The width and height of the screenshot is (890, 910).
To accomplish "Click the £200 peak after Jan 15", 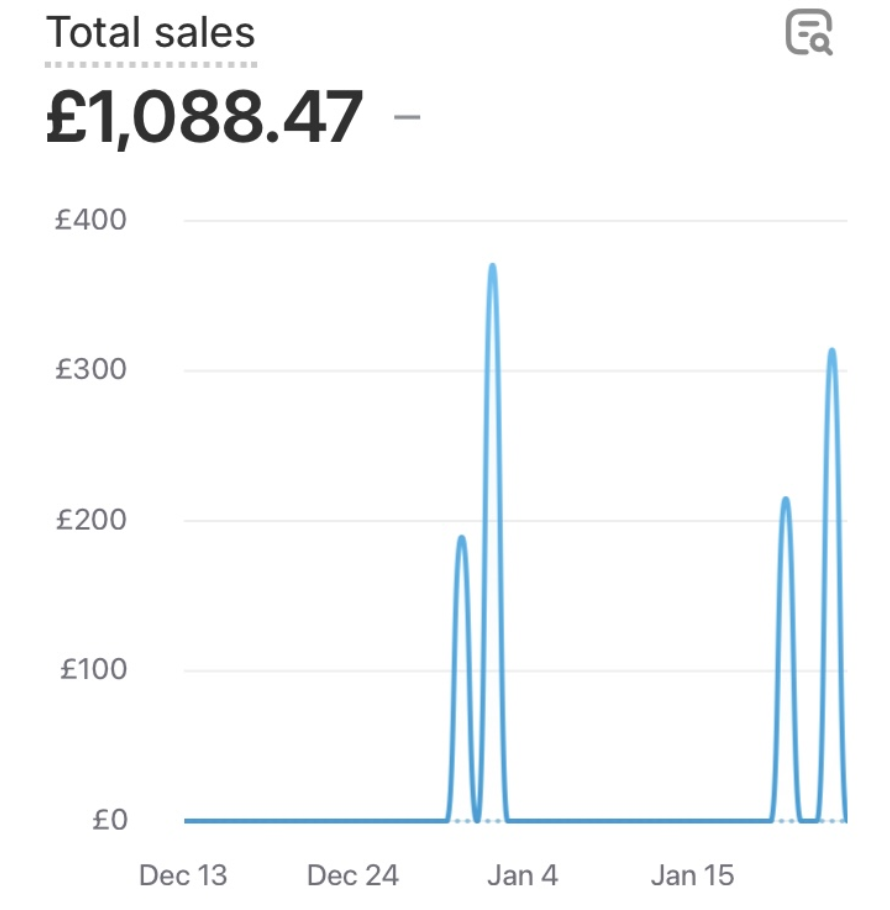I will point(786,500).
